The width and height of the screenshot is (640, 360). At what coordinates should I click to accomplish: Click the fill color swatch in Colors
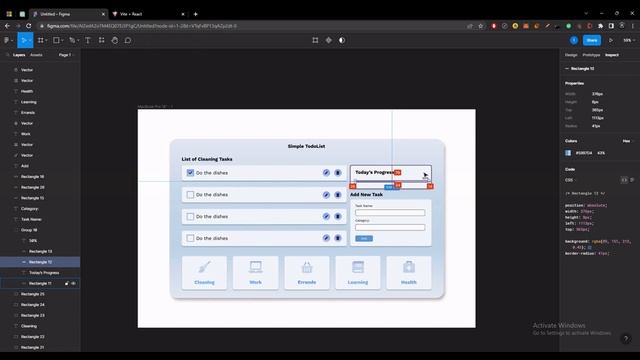(x=568, y=153)
